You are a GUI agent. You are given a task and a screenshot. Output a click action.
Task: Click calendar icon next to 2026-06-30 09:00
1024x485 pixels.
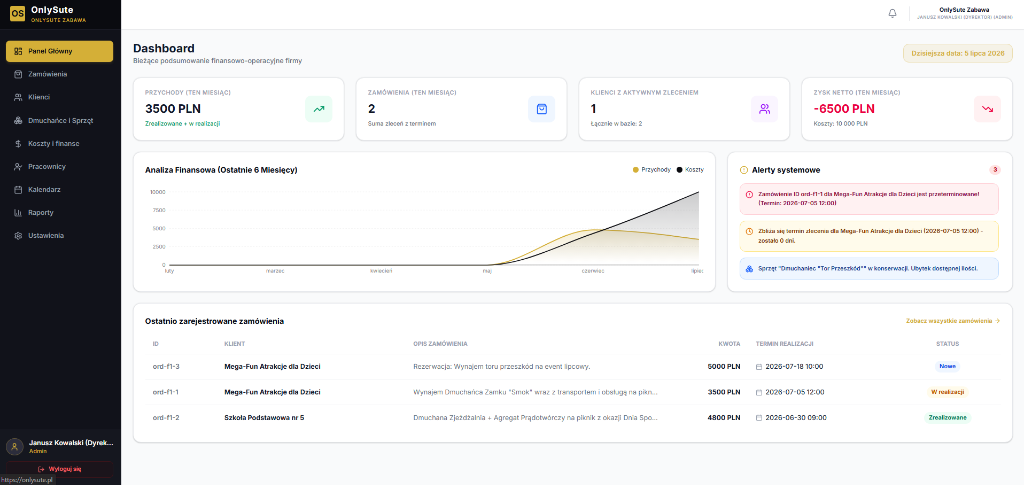[759, 418]
